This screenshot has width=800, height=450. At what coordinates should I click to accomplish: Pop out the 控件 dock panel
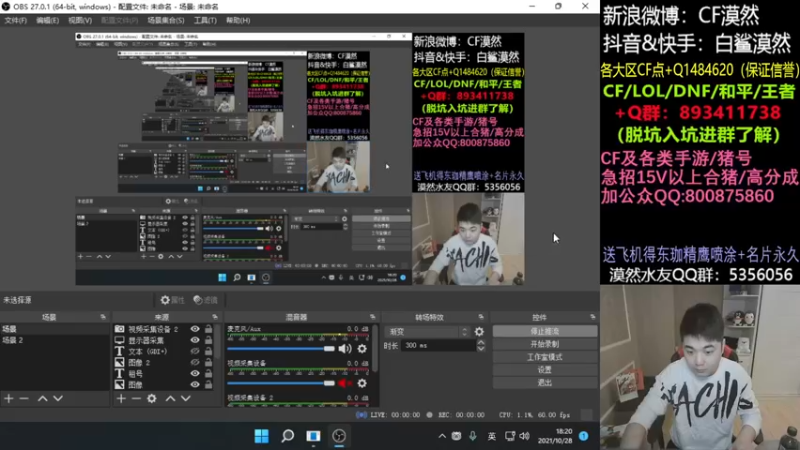(592, 317)
